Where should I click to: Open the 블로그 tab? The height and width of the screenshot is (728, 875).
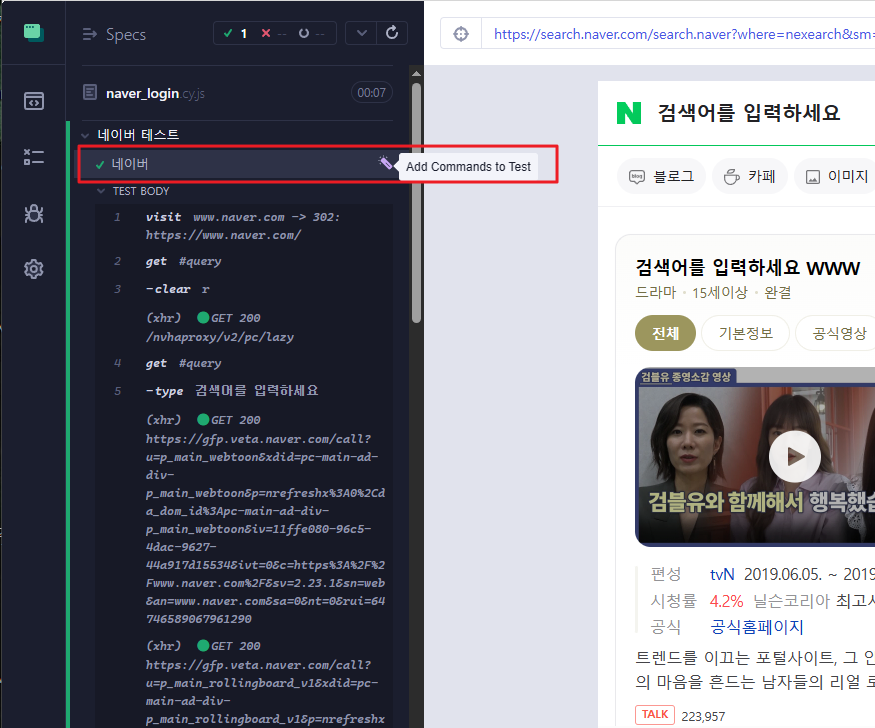click(661, 176)
